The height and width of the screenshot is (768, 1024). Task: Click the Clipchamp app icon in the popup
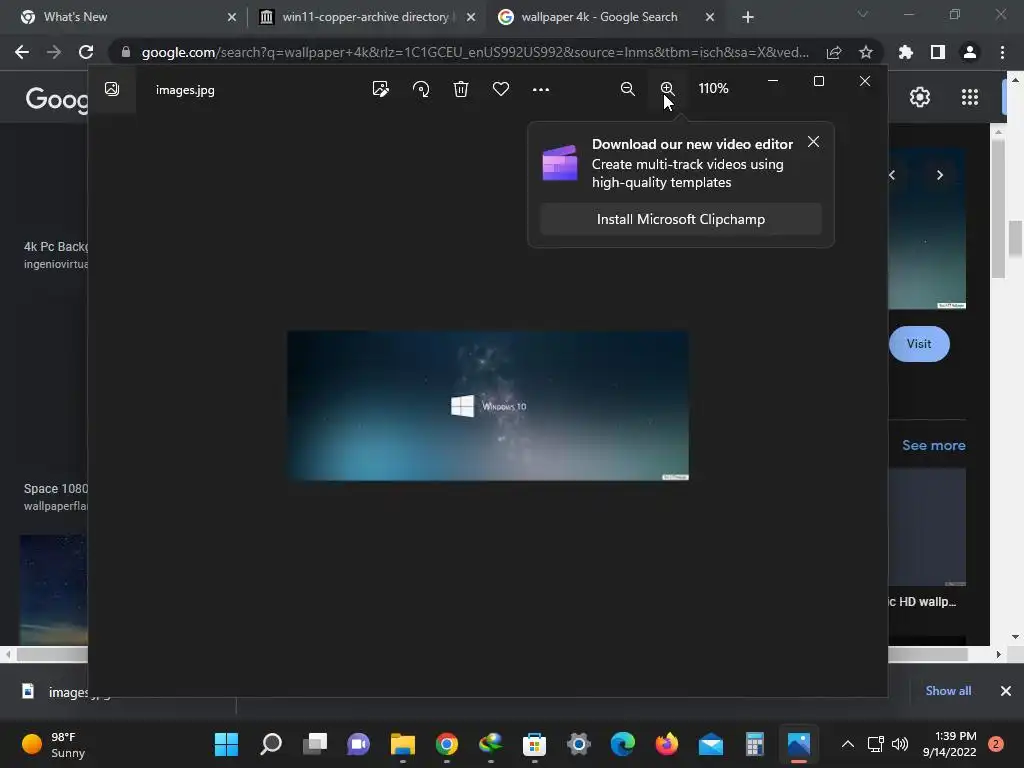560,163
